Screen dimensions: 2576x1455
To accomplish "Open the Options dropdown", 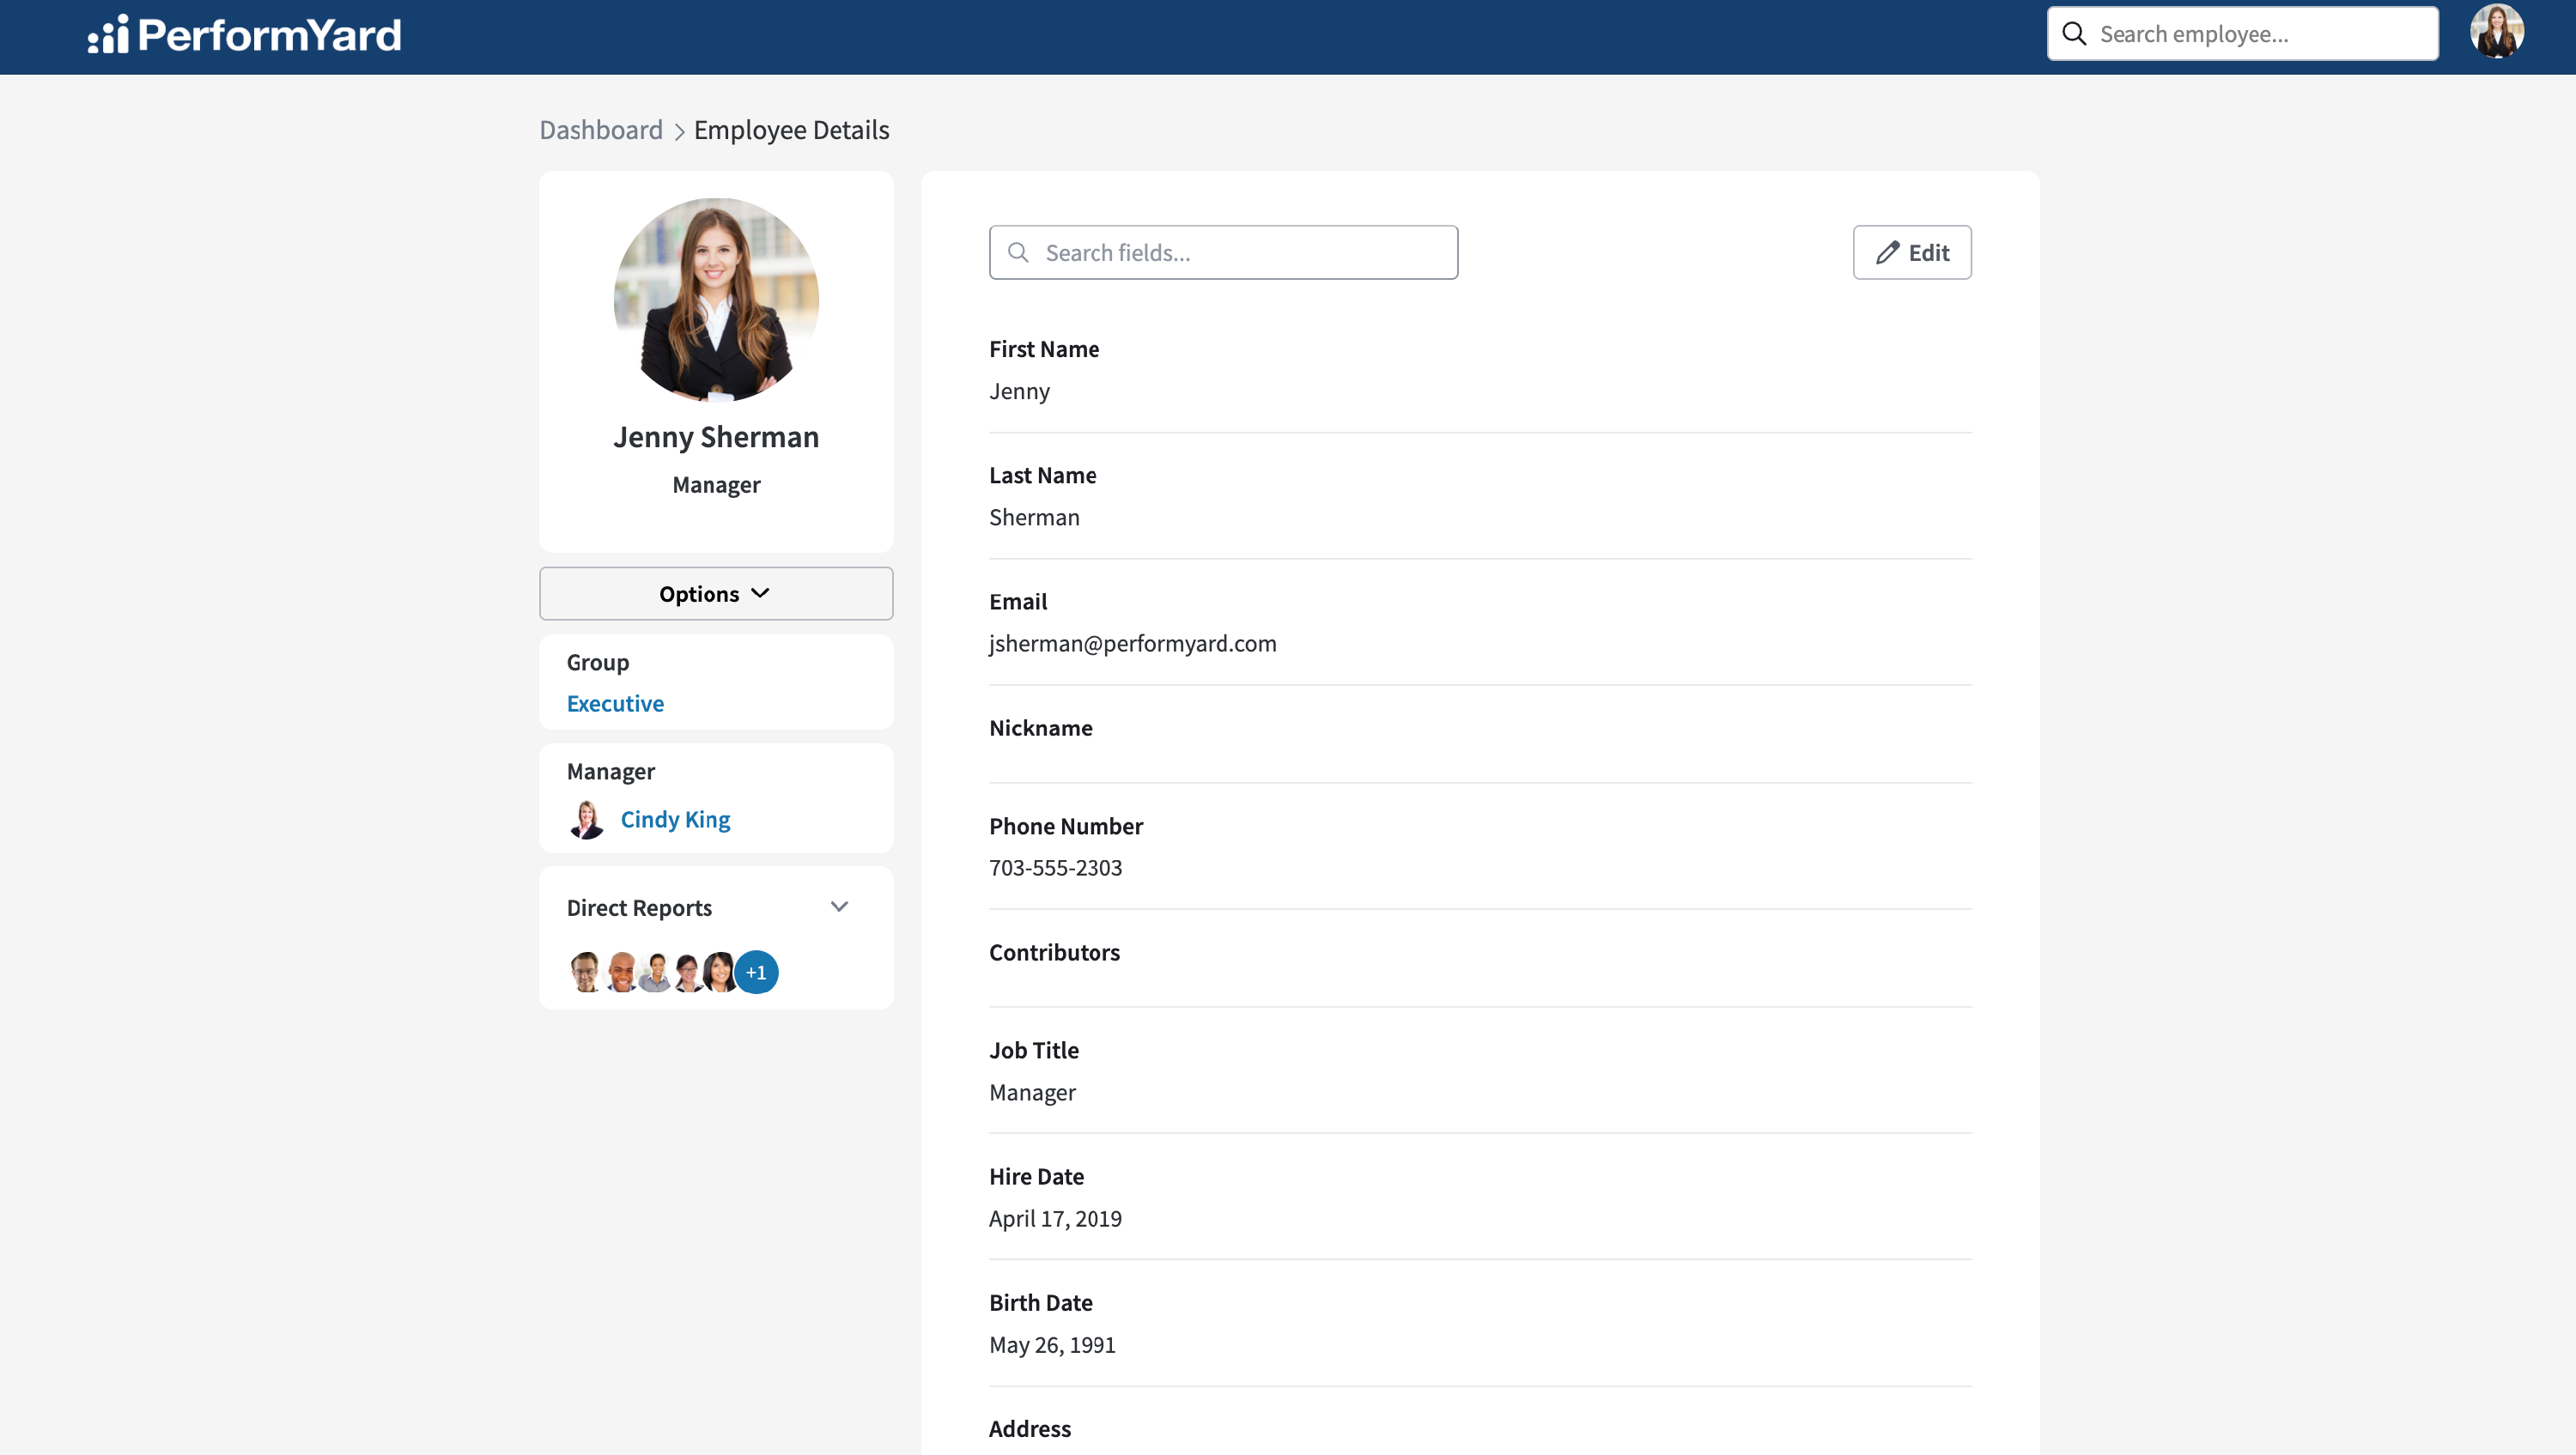I will (x=716, y=593).
